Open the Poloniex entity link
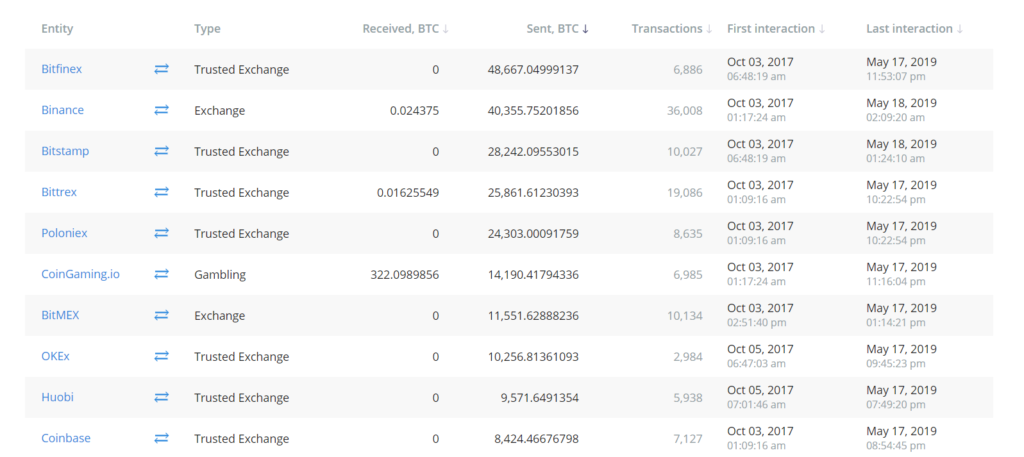Screen dimensions: 1024x457 point(64,233)
